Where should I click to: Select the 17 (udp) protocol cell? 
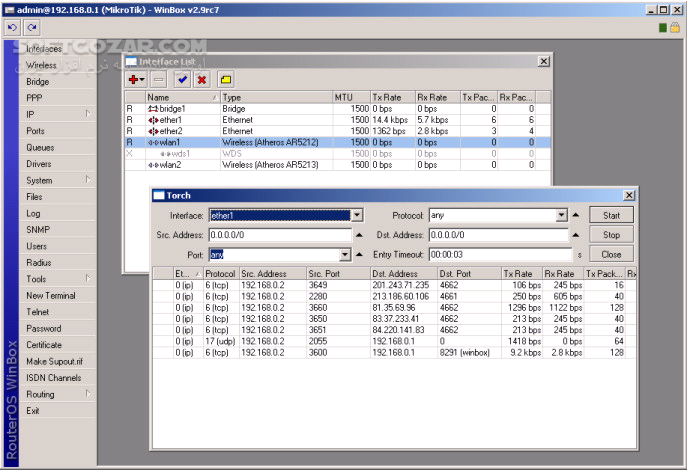click(221, 341)
